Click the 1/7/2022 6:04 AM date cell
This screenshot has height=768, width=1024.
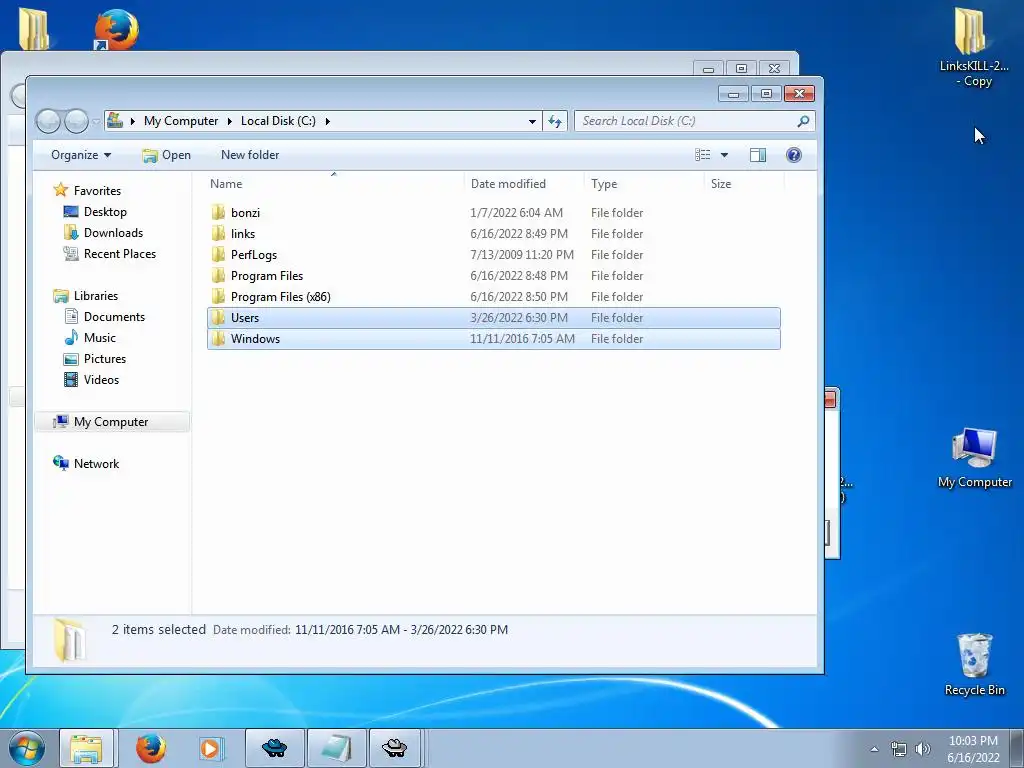(x=516, y=213)
